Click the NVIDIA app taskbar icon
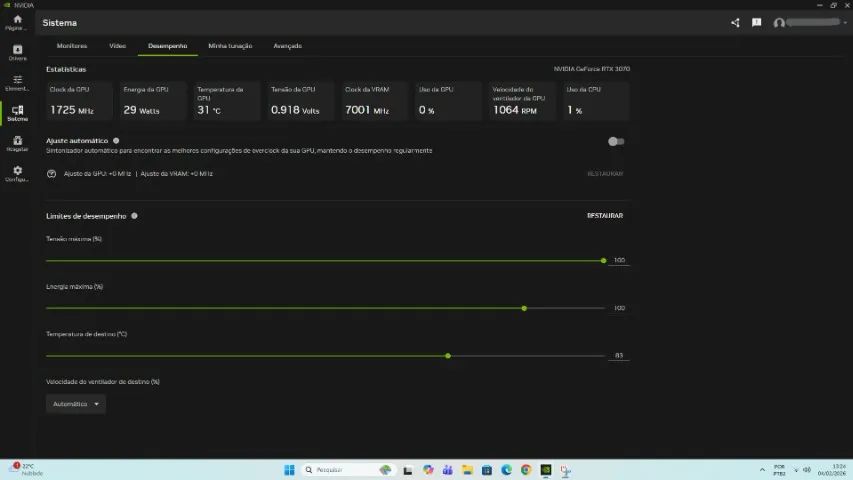The height and width of the screenshot is (480, 853). click(x=546, y=470)
